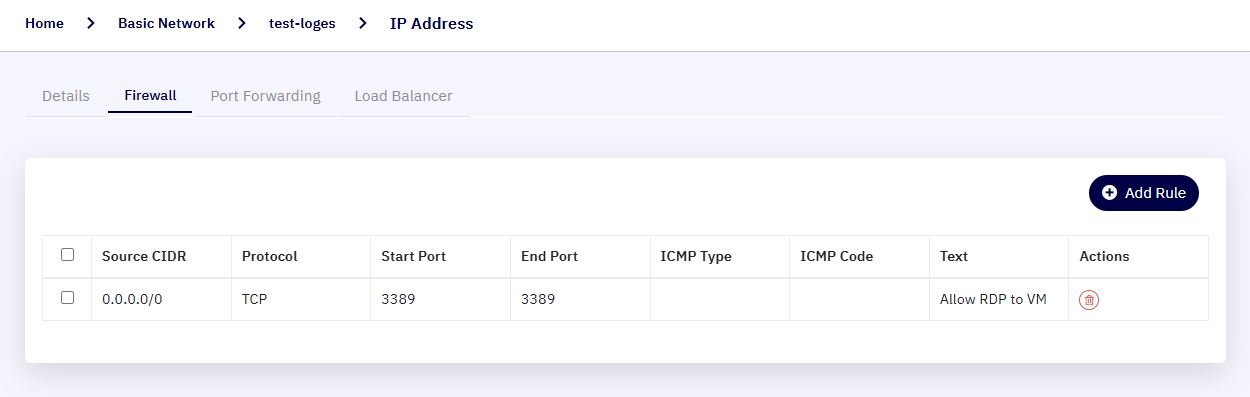Click the chevron after Basic Network breadcrumb
The width and height of the screenshot is (1250, 397).
pos(242,23)
